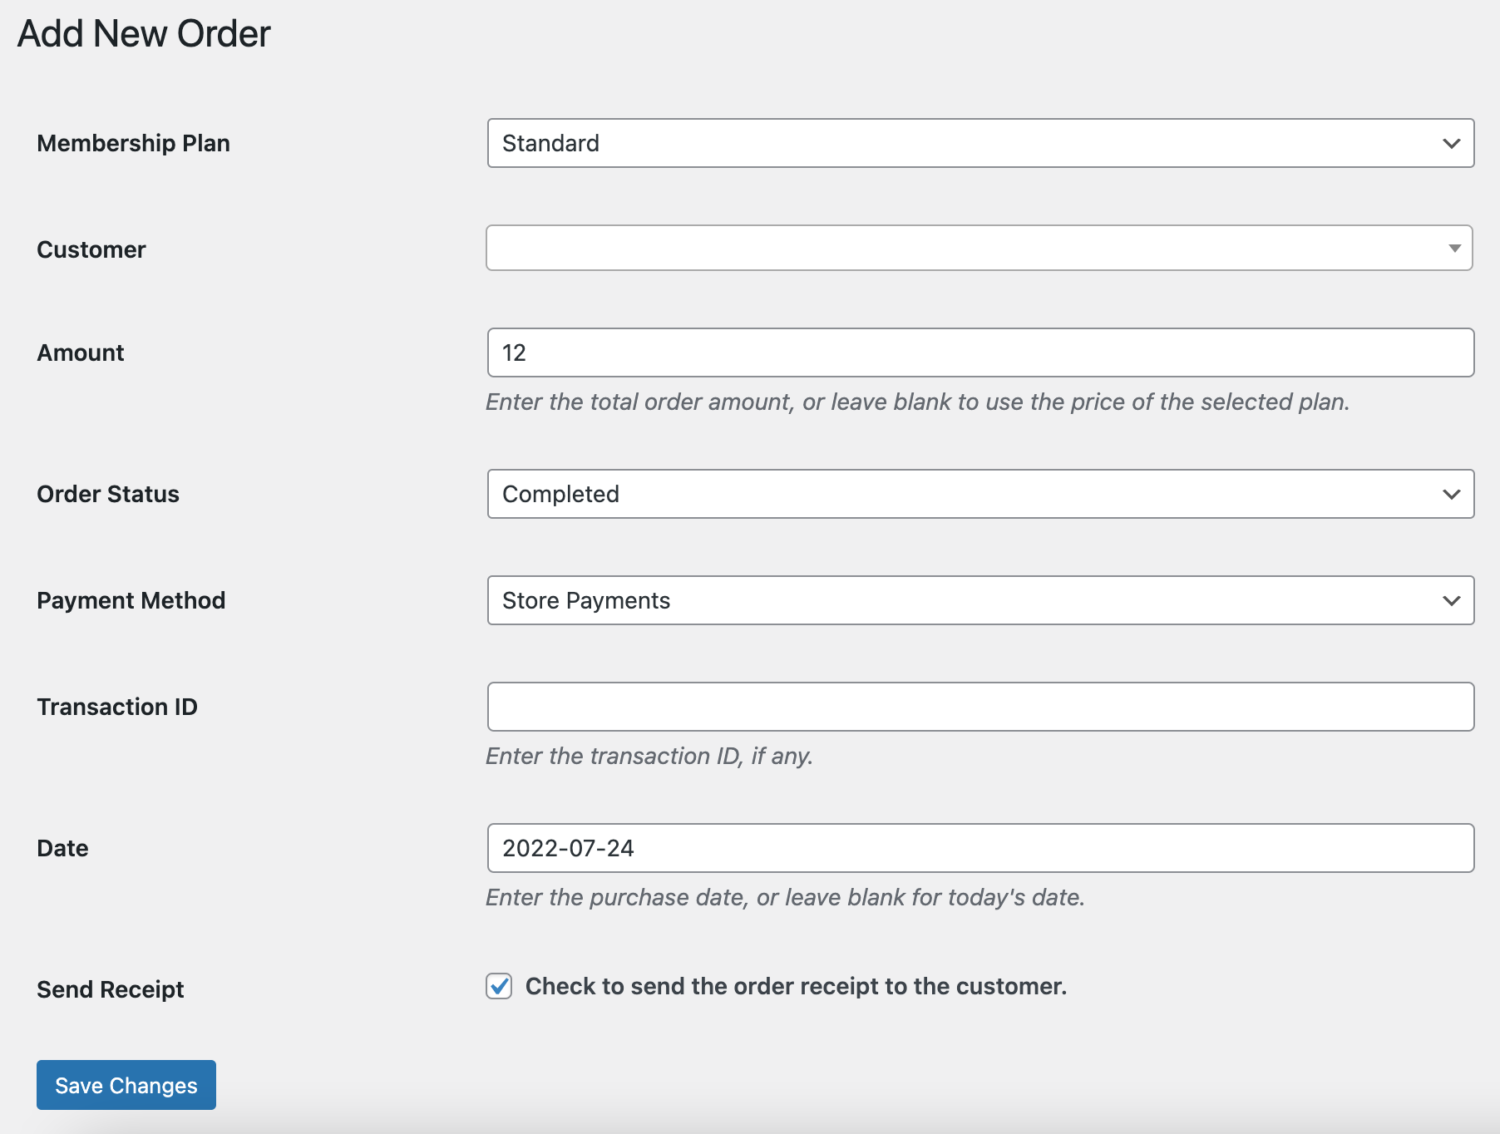Open the empty Customer select box

[979, 248]
